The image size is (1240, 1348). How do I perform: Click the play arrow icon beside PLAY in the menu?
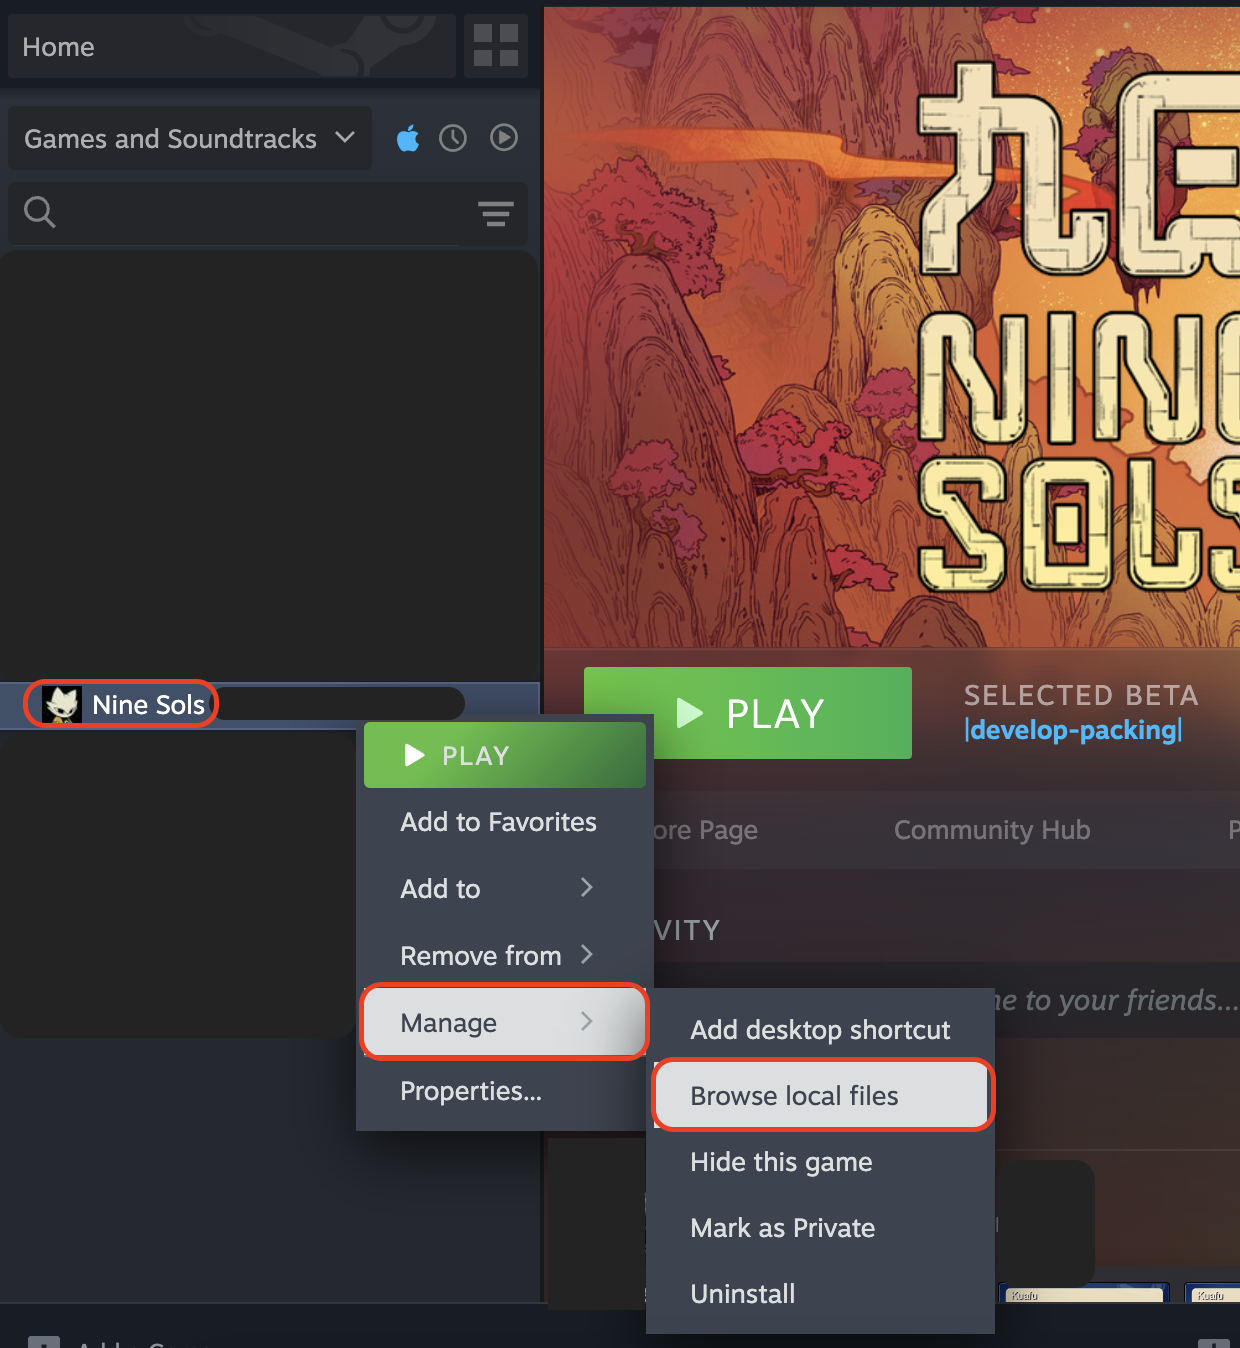pyautogui.click(x=413, y=755)
